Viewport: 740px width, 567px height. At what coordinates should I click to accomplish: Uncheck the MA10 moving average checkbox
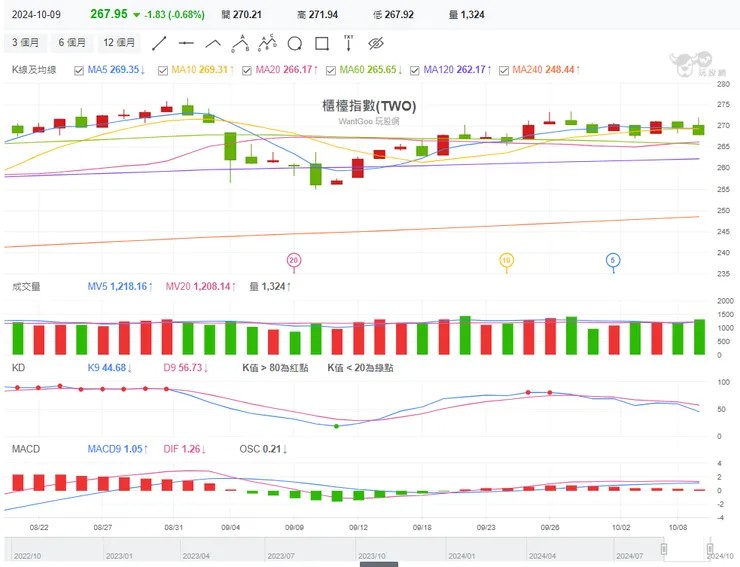pyautogui.click(x=163, y=70)
